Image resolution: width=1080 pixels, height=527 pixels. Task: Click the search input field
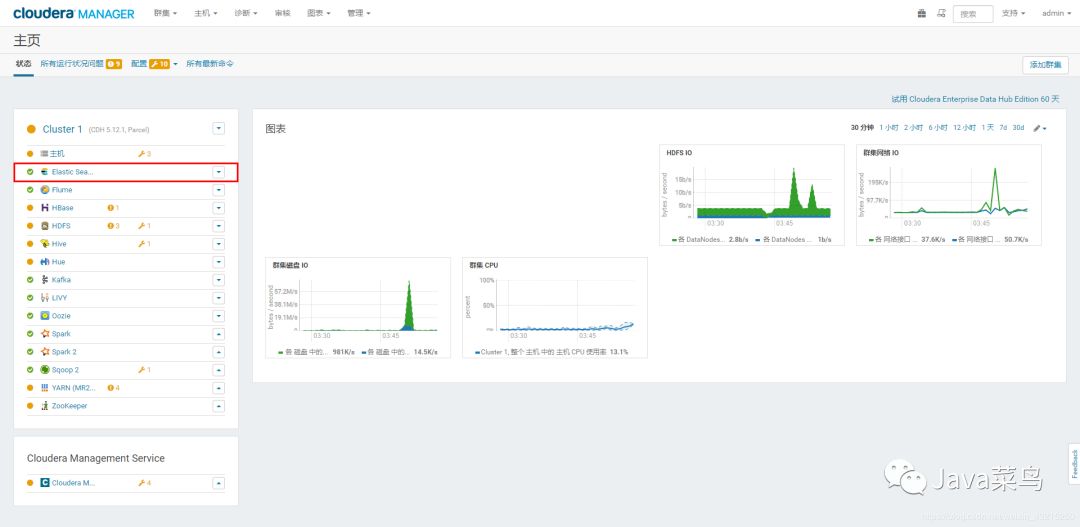tap(973, 14)
